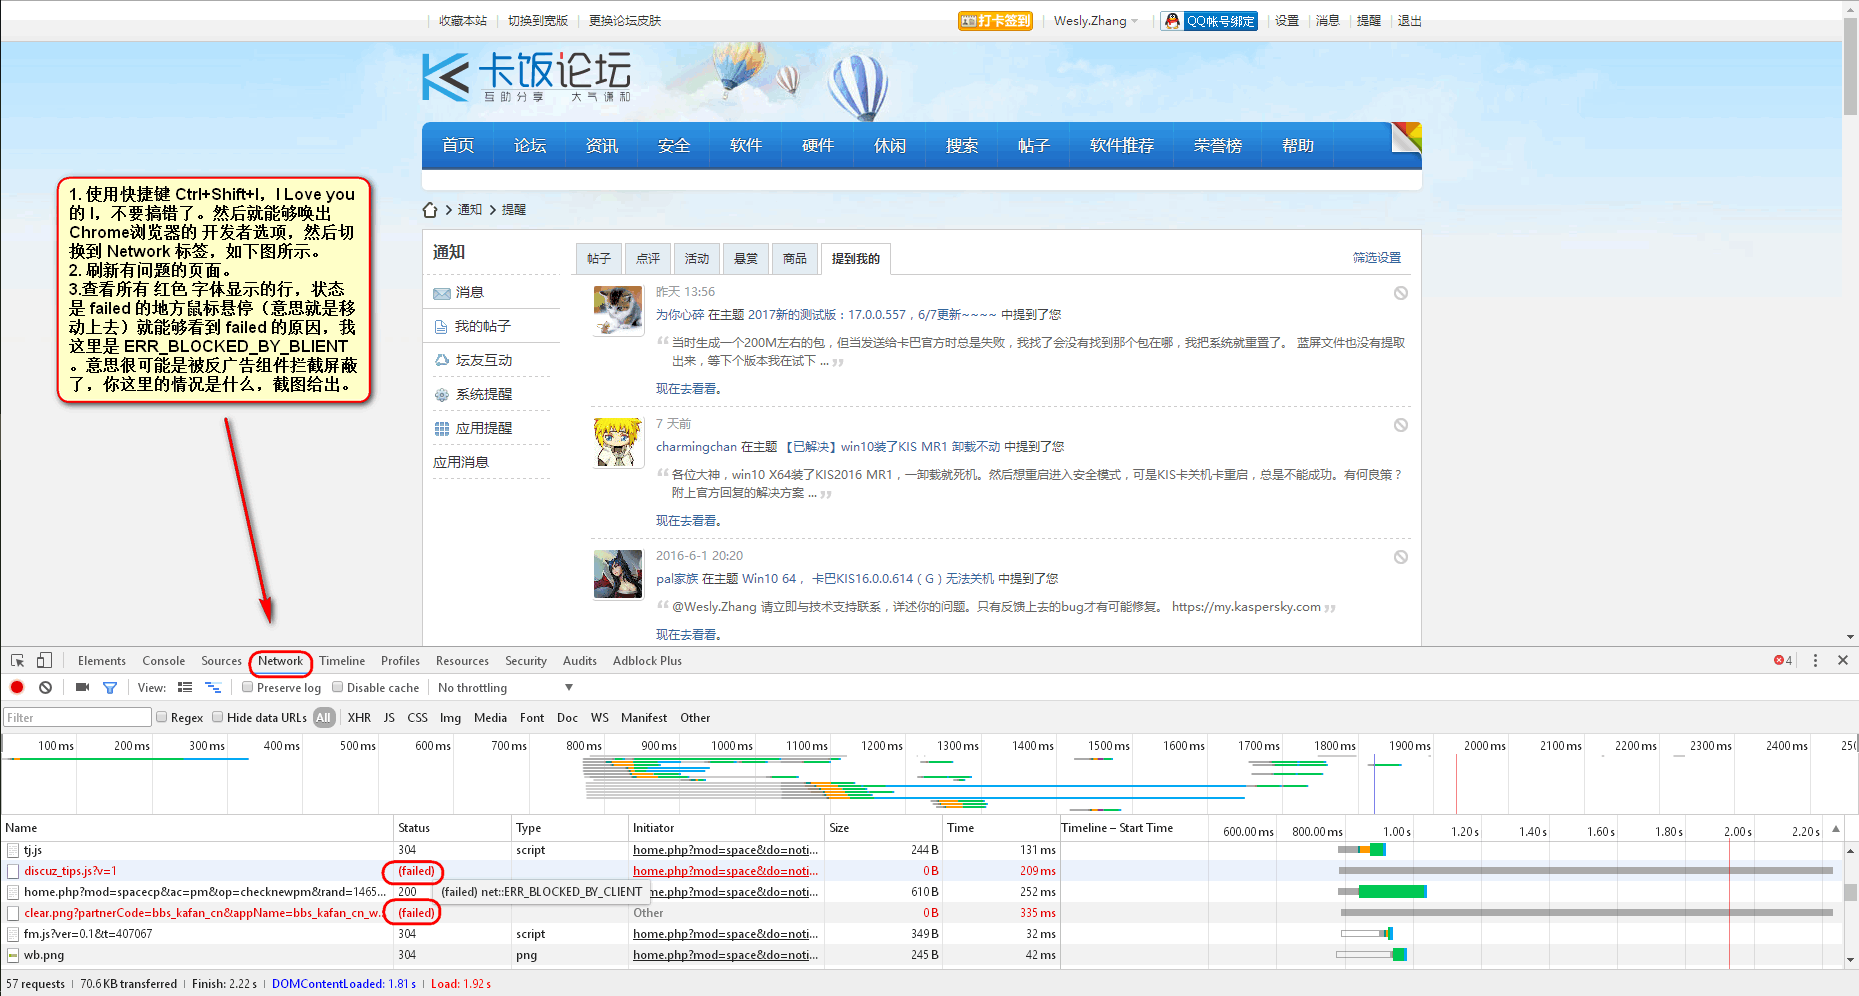Stop the red network recording button

17,687
